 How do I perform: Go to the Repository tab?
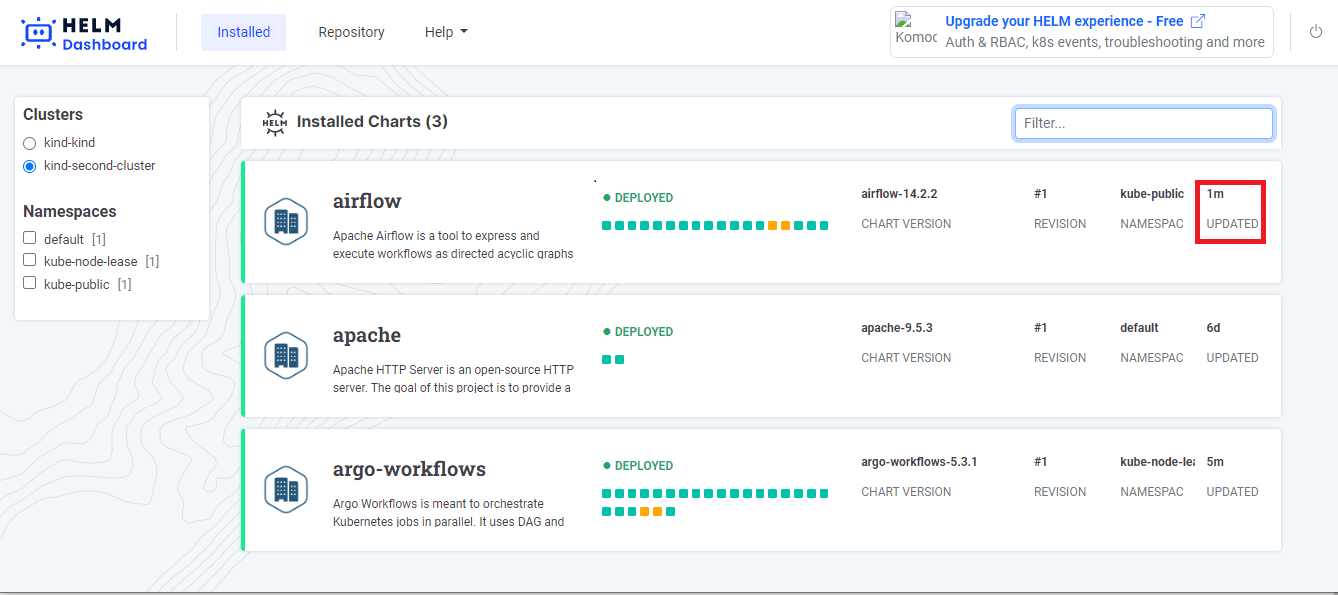tap(351, 32)
